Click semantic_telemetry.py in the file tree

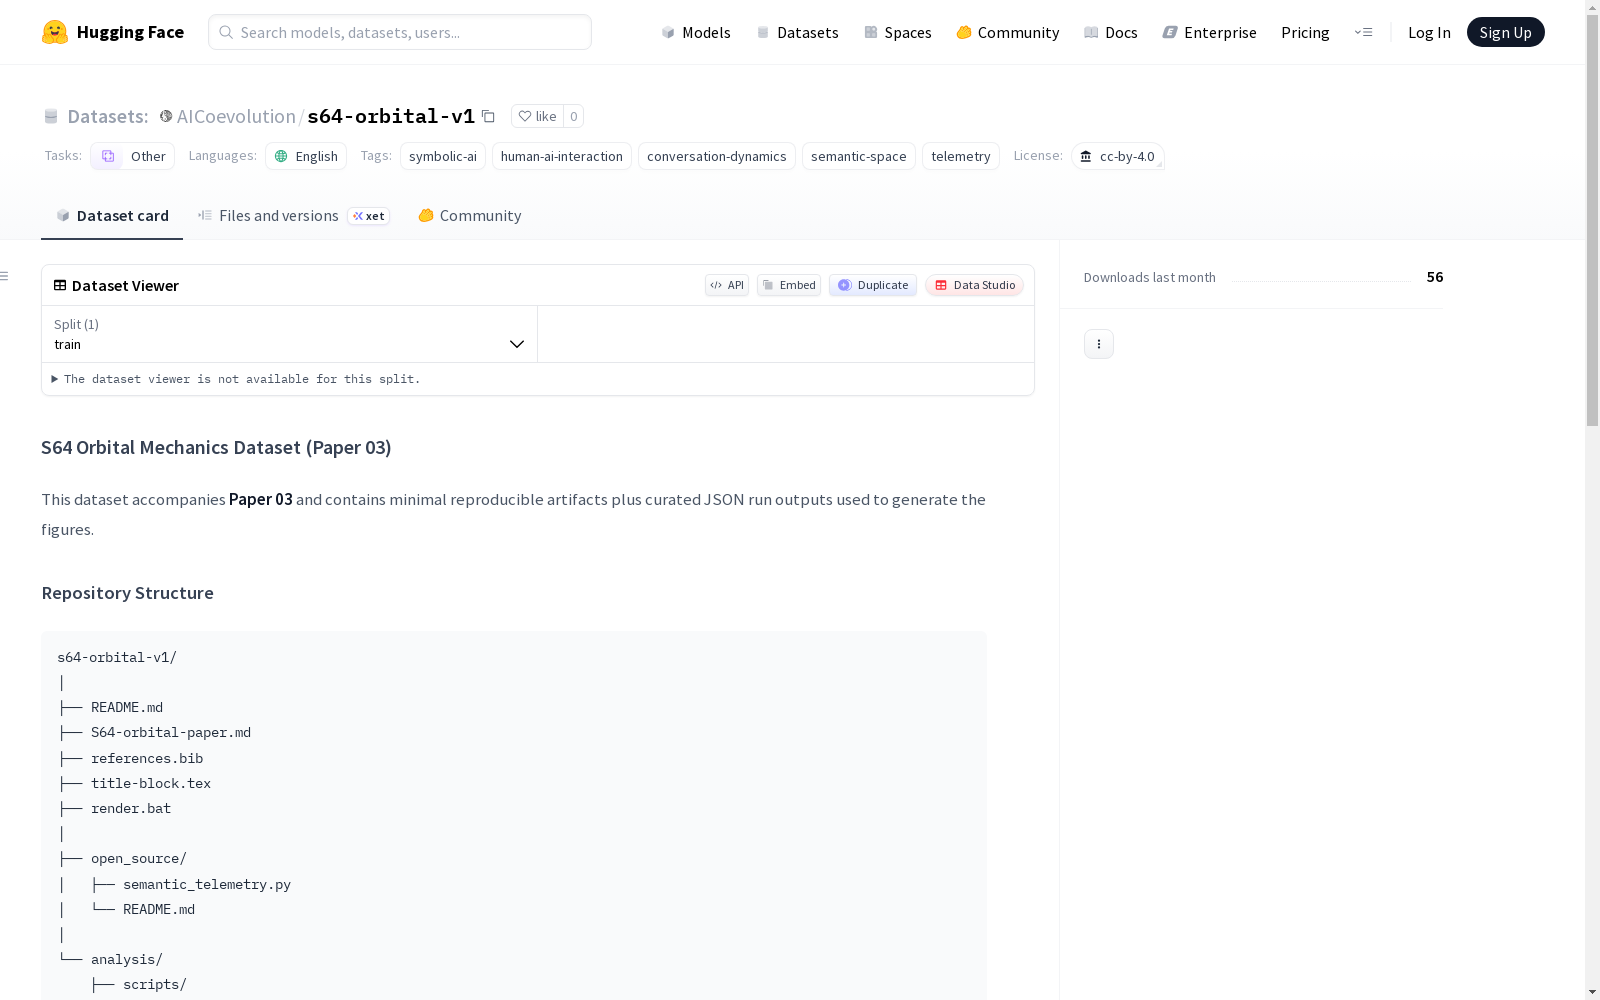(x=207, y=885)
